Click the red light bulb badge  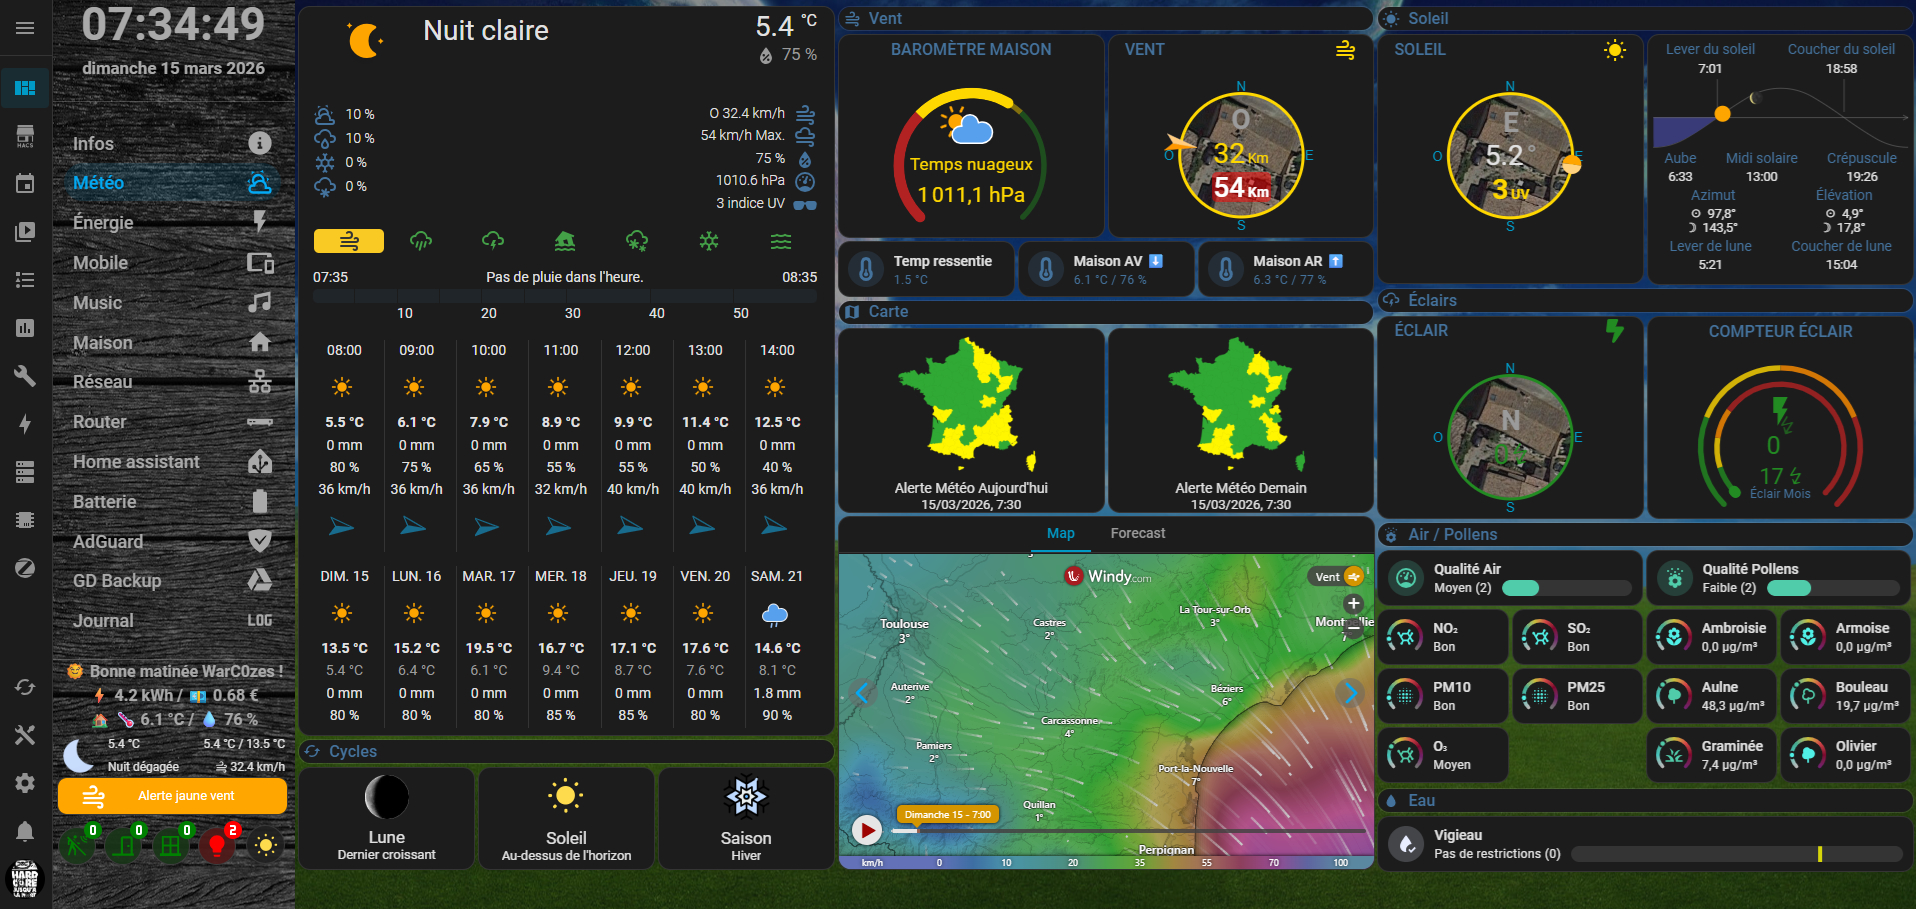click(217, 845)
